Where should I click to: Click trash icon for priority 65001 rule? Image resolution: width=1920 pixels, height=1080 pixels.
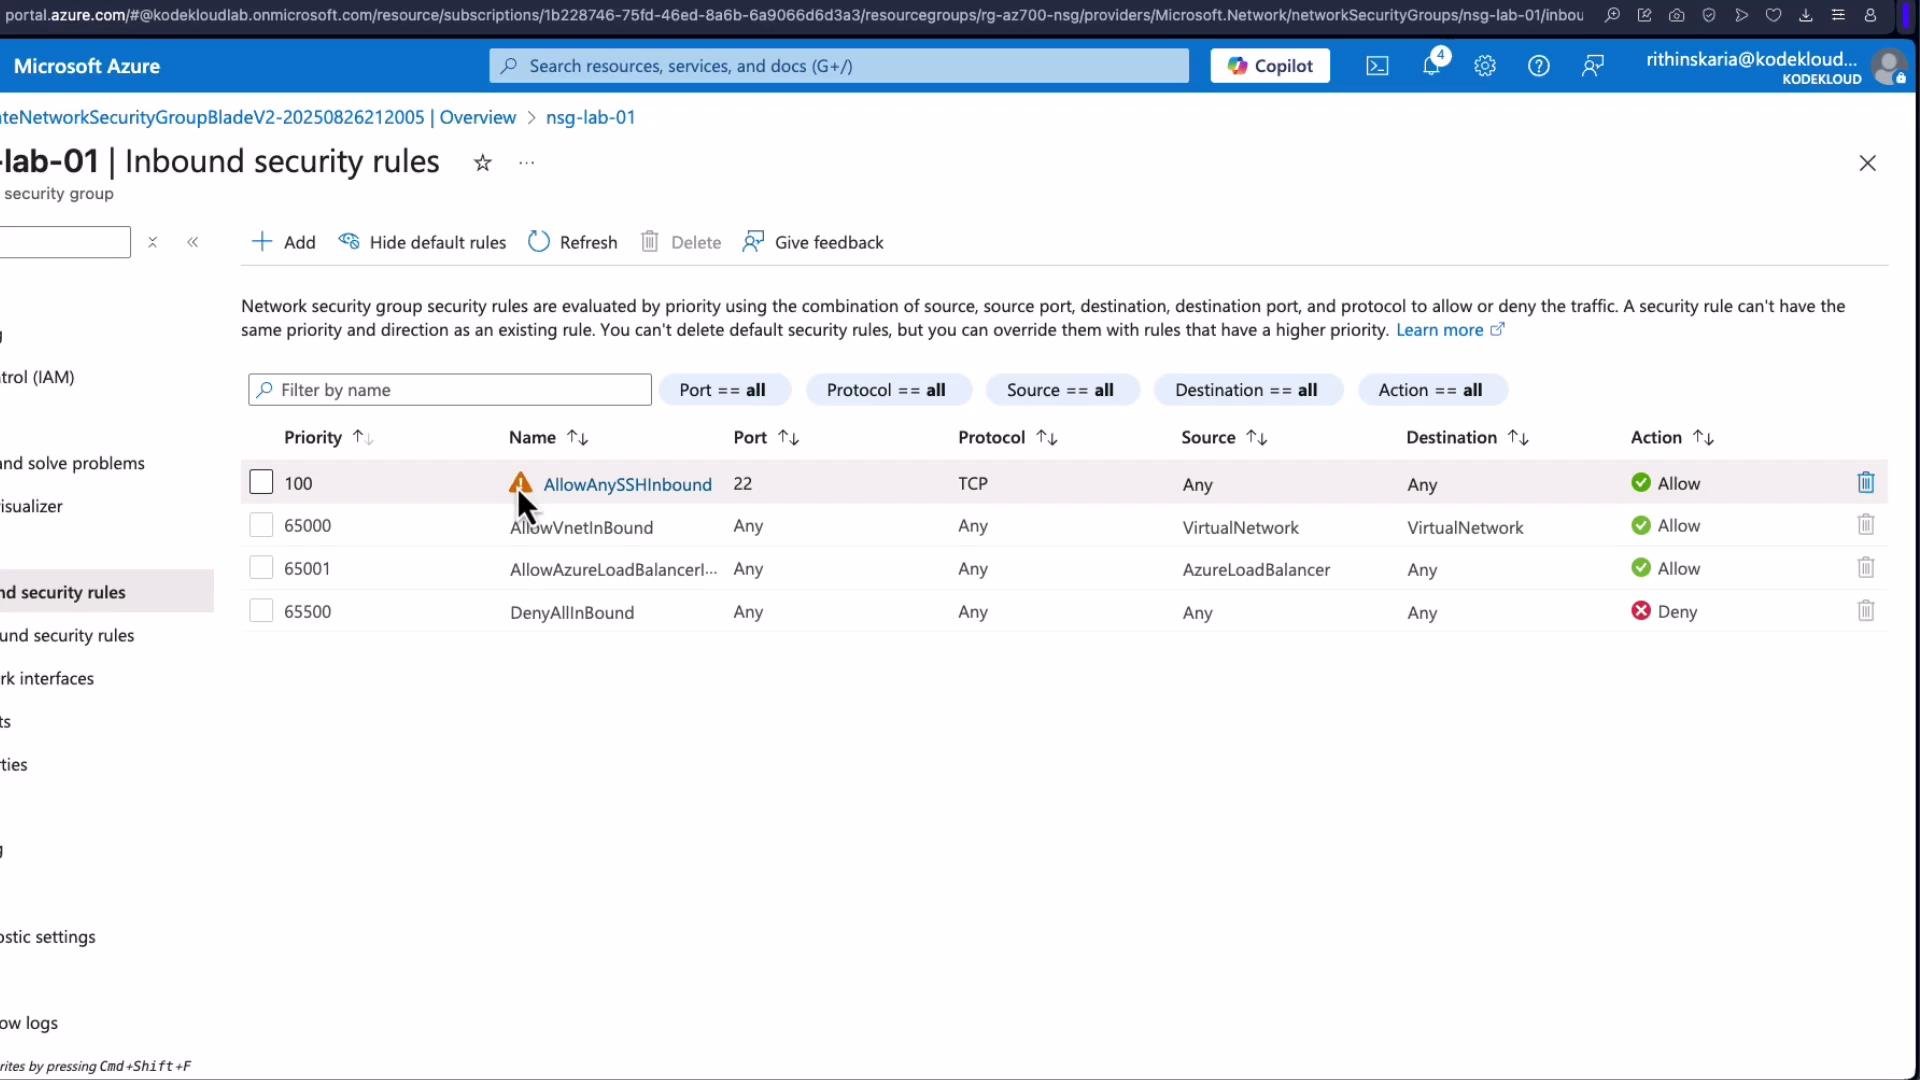[1866, 568]
